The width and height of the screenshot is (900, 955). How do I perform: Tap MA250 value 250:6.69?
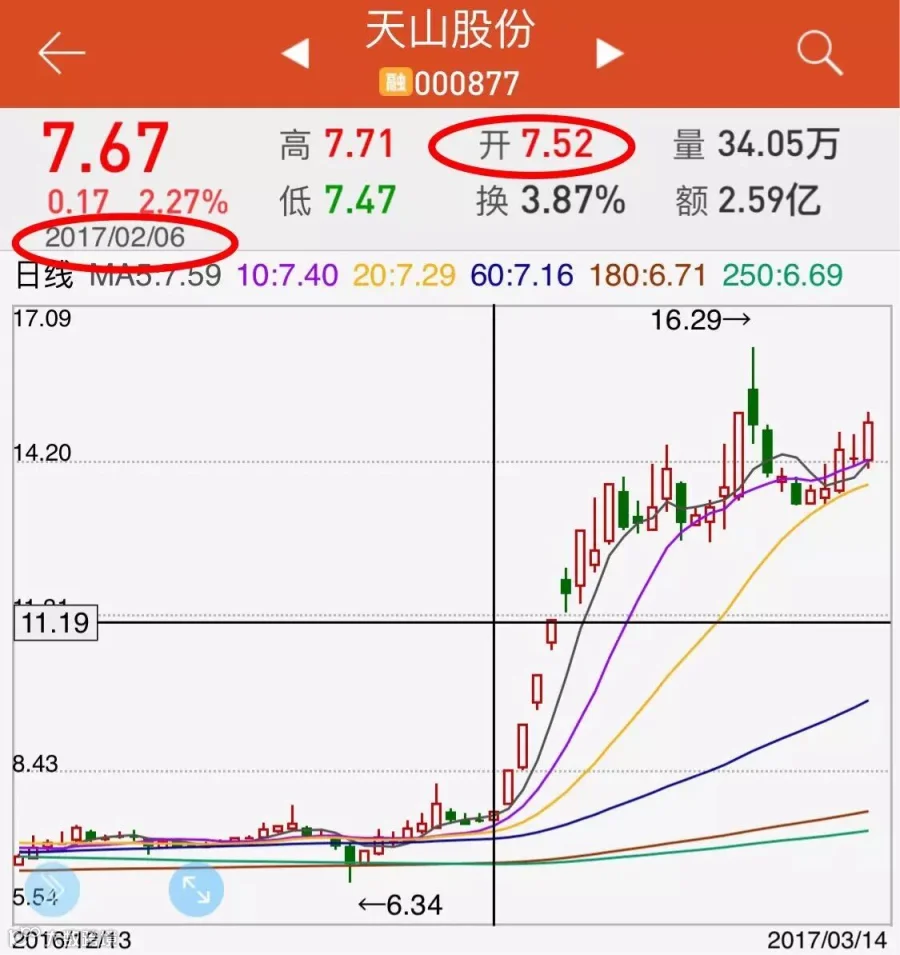pos(783,275)
